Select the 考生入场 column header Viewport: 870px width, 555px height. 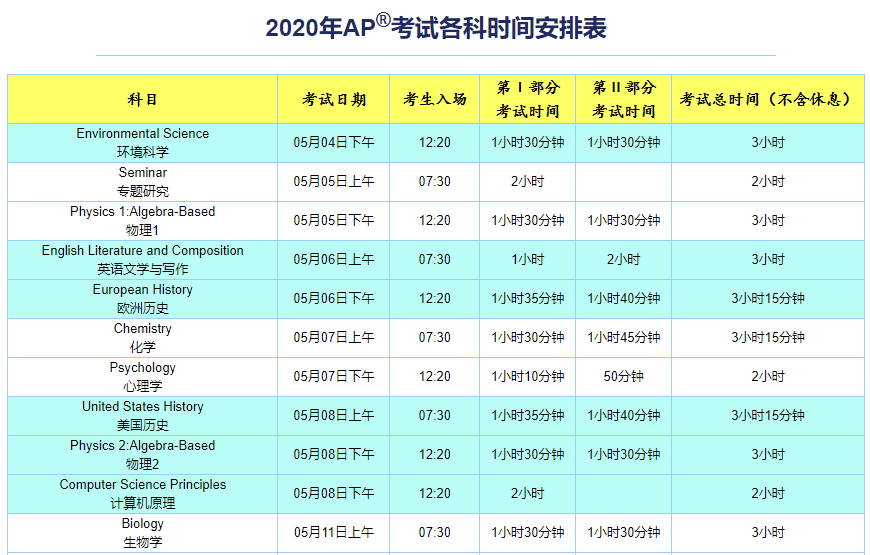click(435, 100)
